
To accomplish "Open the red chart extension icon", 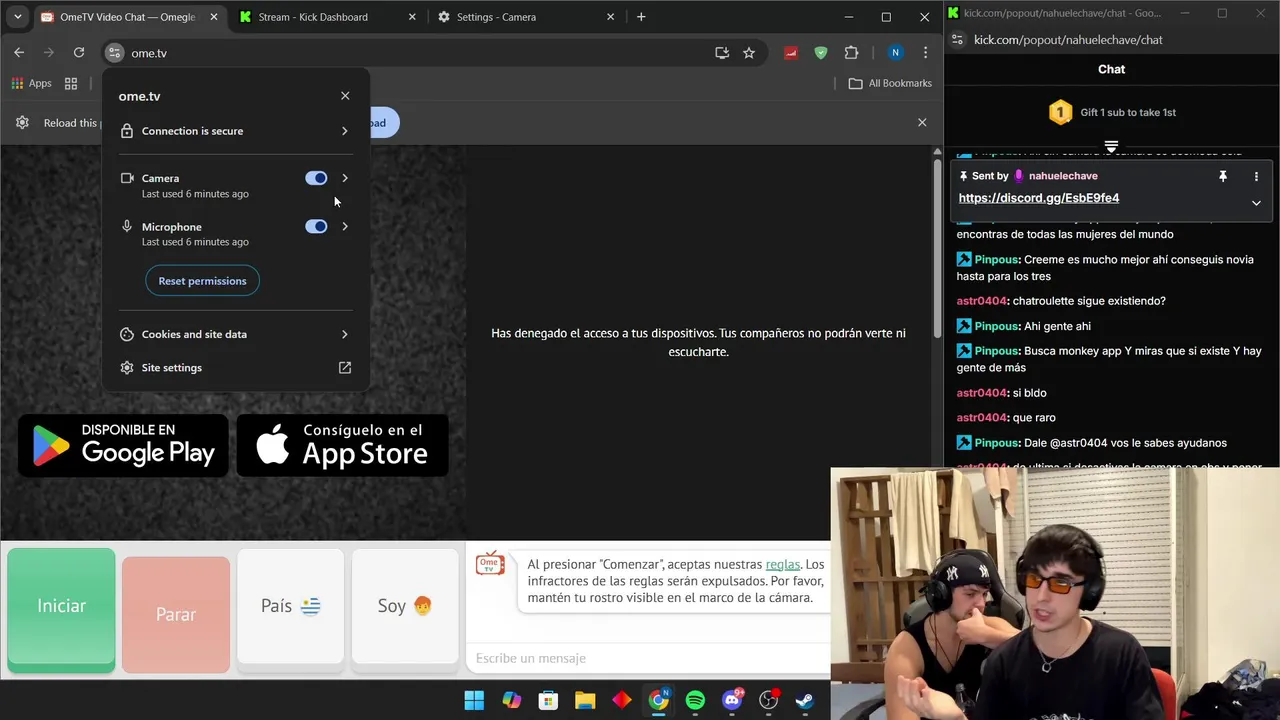I will [x=791, y=53].
